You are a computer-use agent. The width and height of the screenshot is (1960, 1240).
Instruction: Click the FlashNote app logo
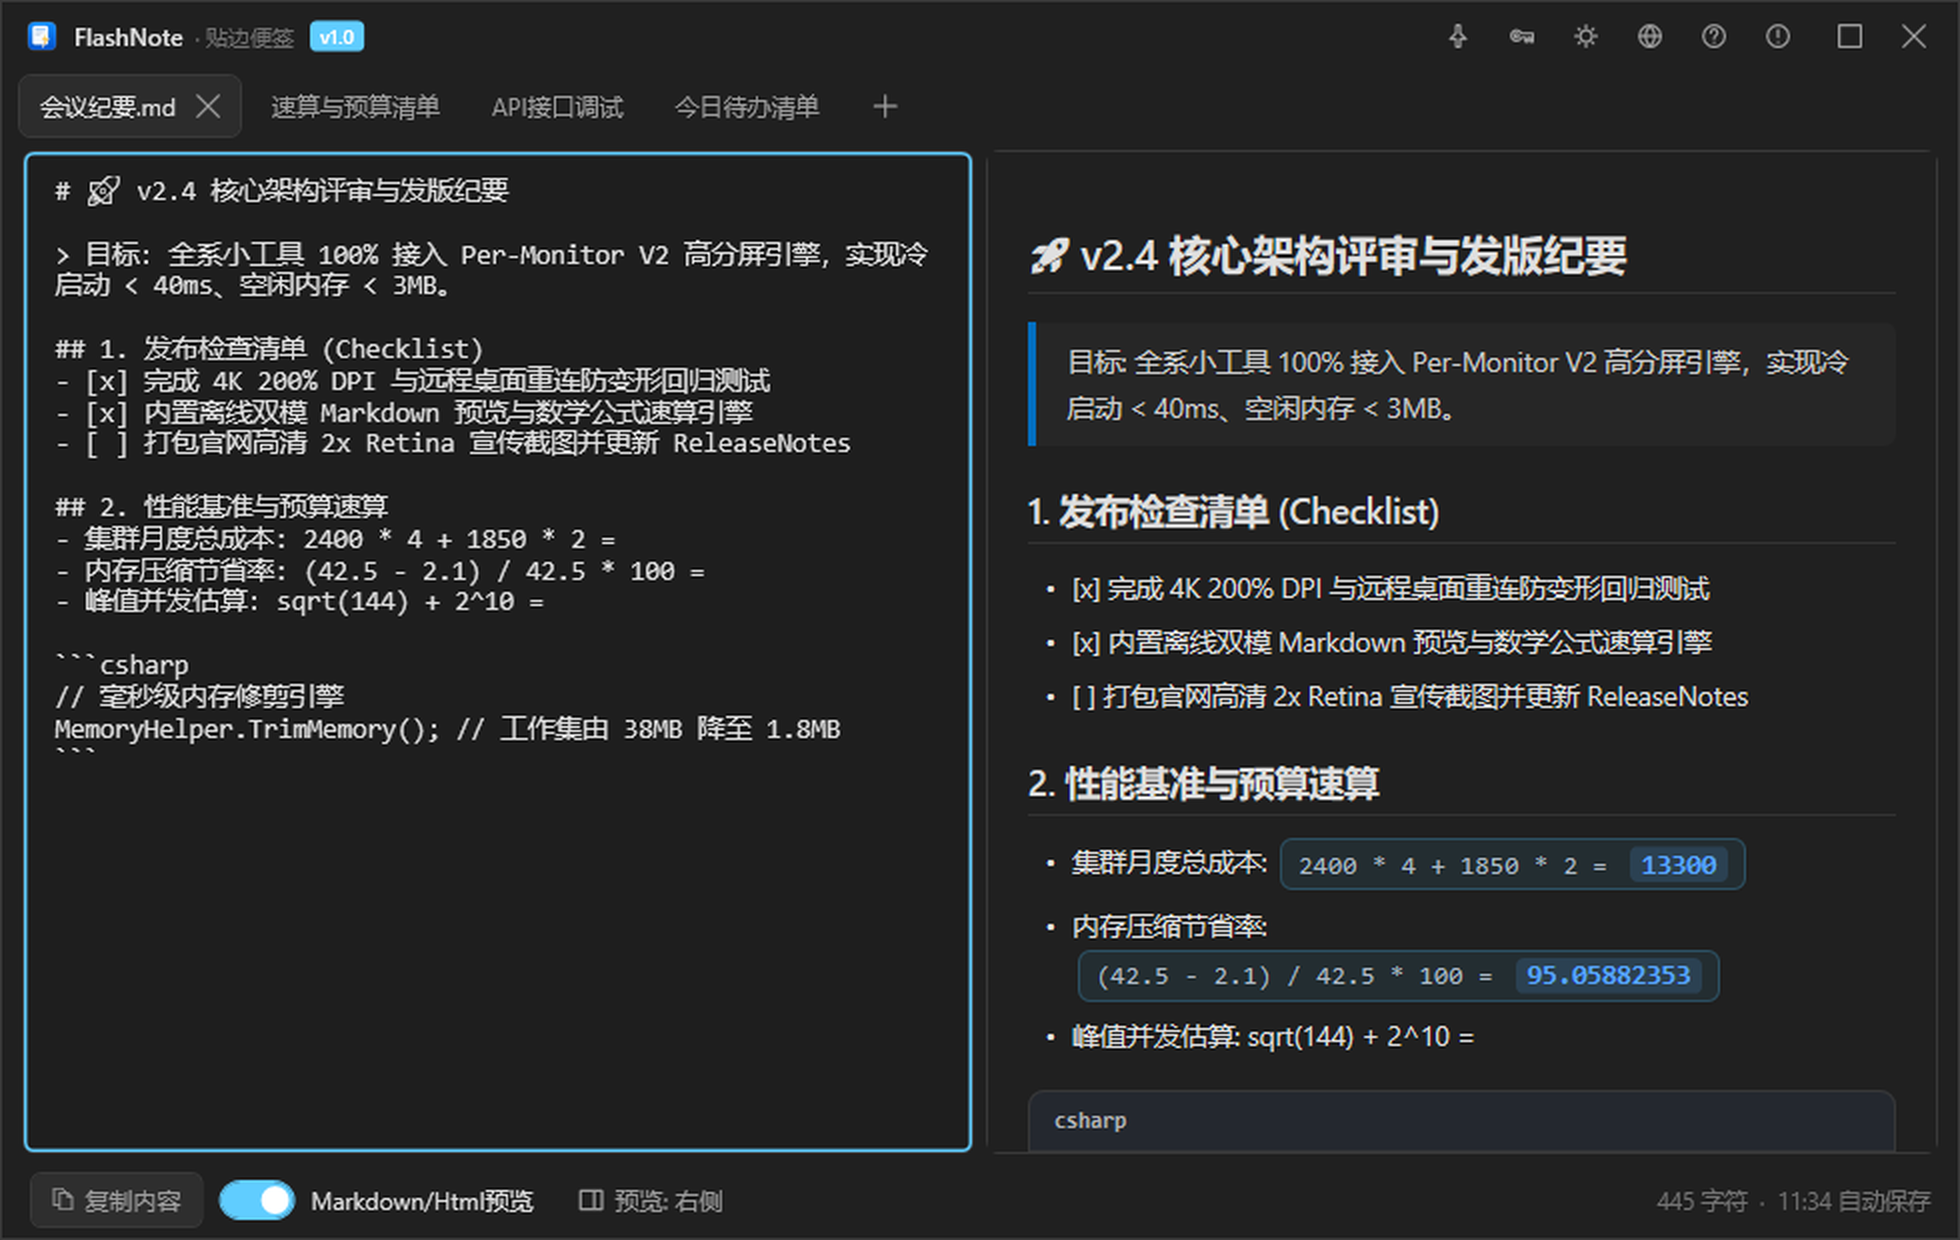(41, 37)
